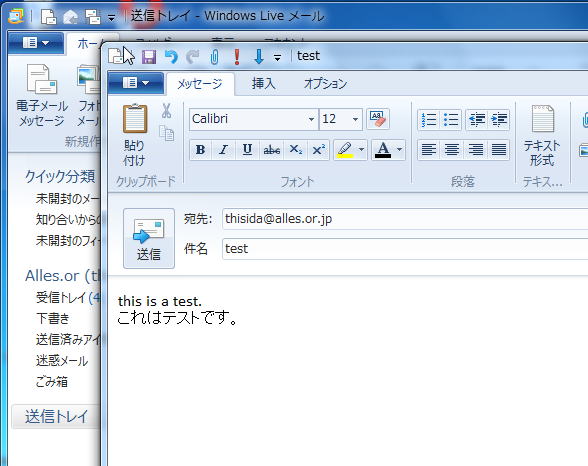588x466 pixels.
Task: Open the Calibri font name dropdown
Action: click(311, 119)
